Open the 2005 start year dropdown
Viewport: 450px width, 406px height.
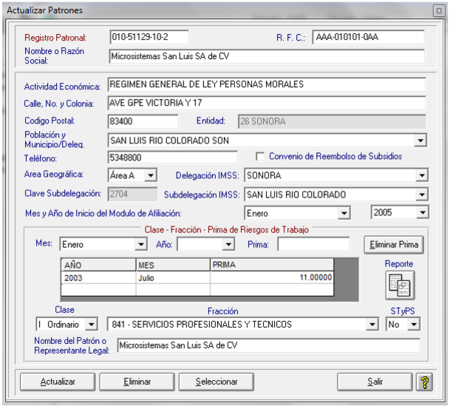click(423, 212)
